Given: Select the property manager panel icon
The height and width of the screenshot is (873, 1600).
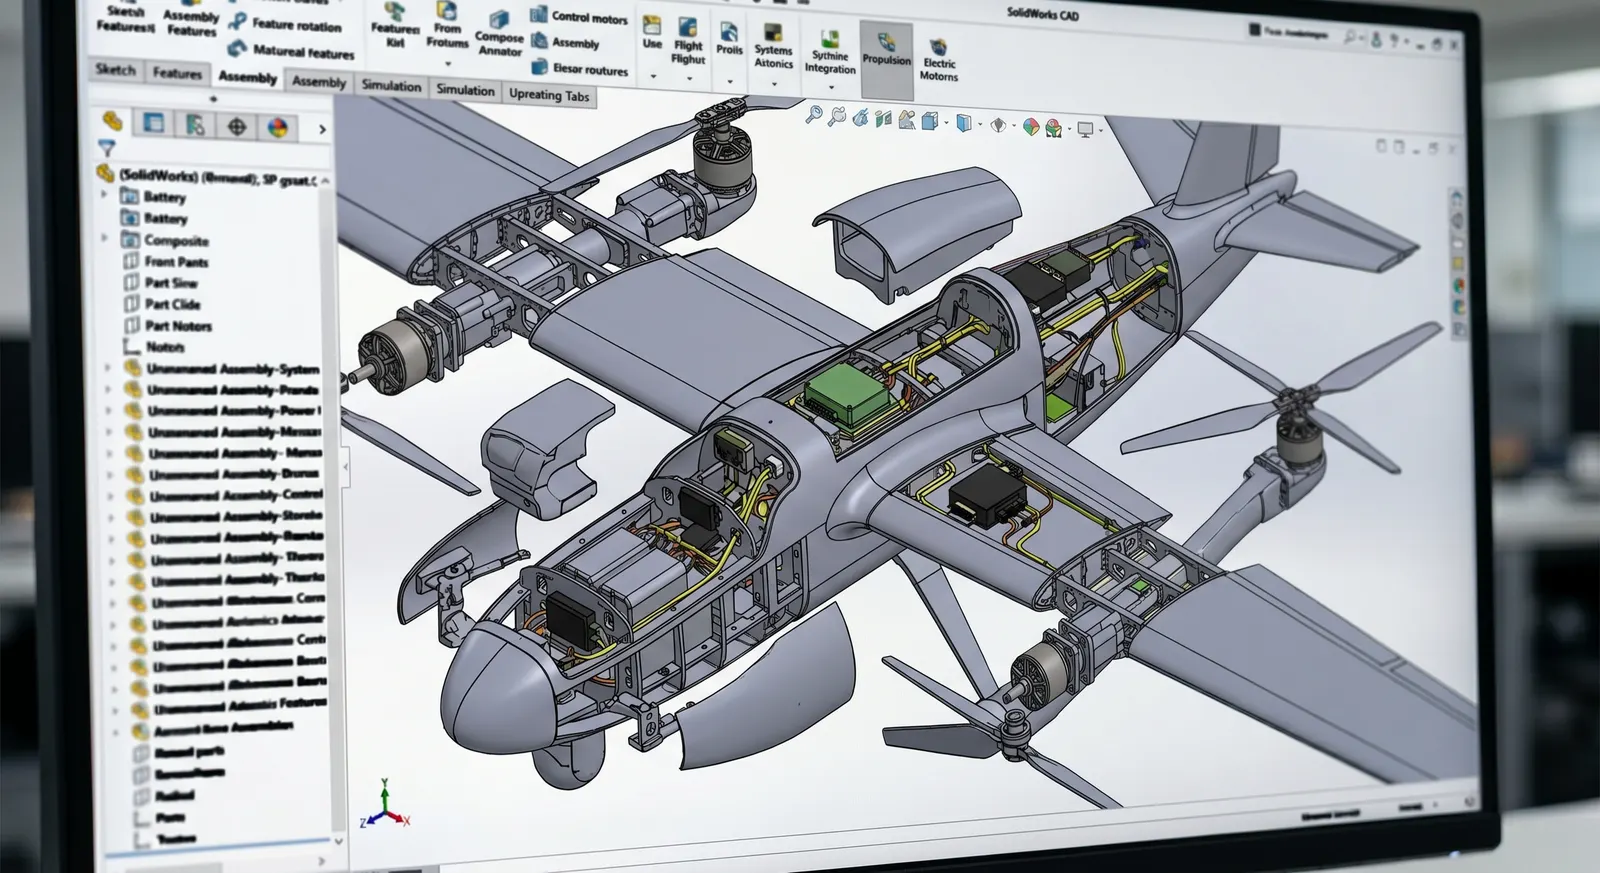Looking at the screenshot, I should (x=153, y=123).
